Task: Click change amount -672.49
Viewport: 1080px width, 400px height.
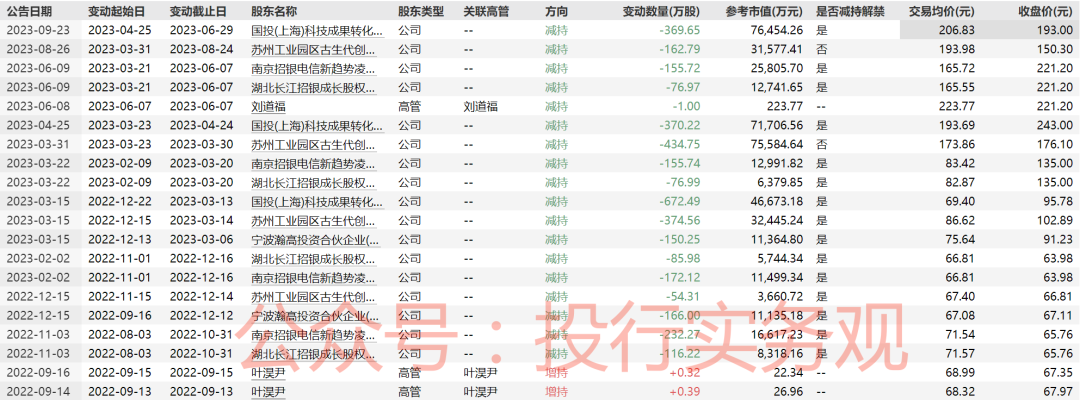Action: (x=679, y=202)
